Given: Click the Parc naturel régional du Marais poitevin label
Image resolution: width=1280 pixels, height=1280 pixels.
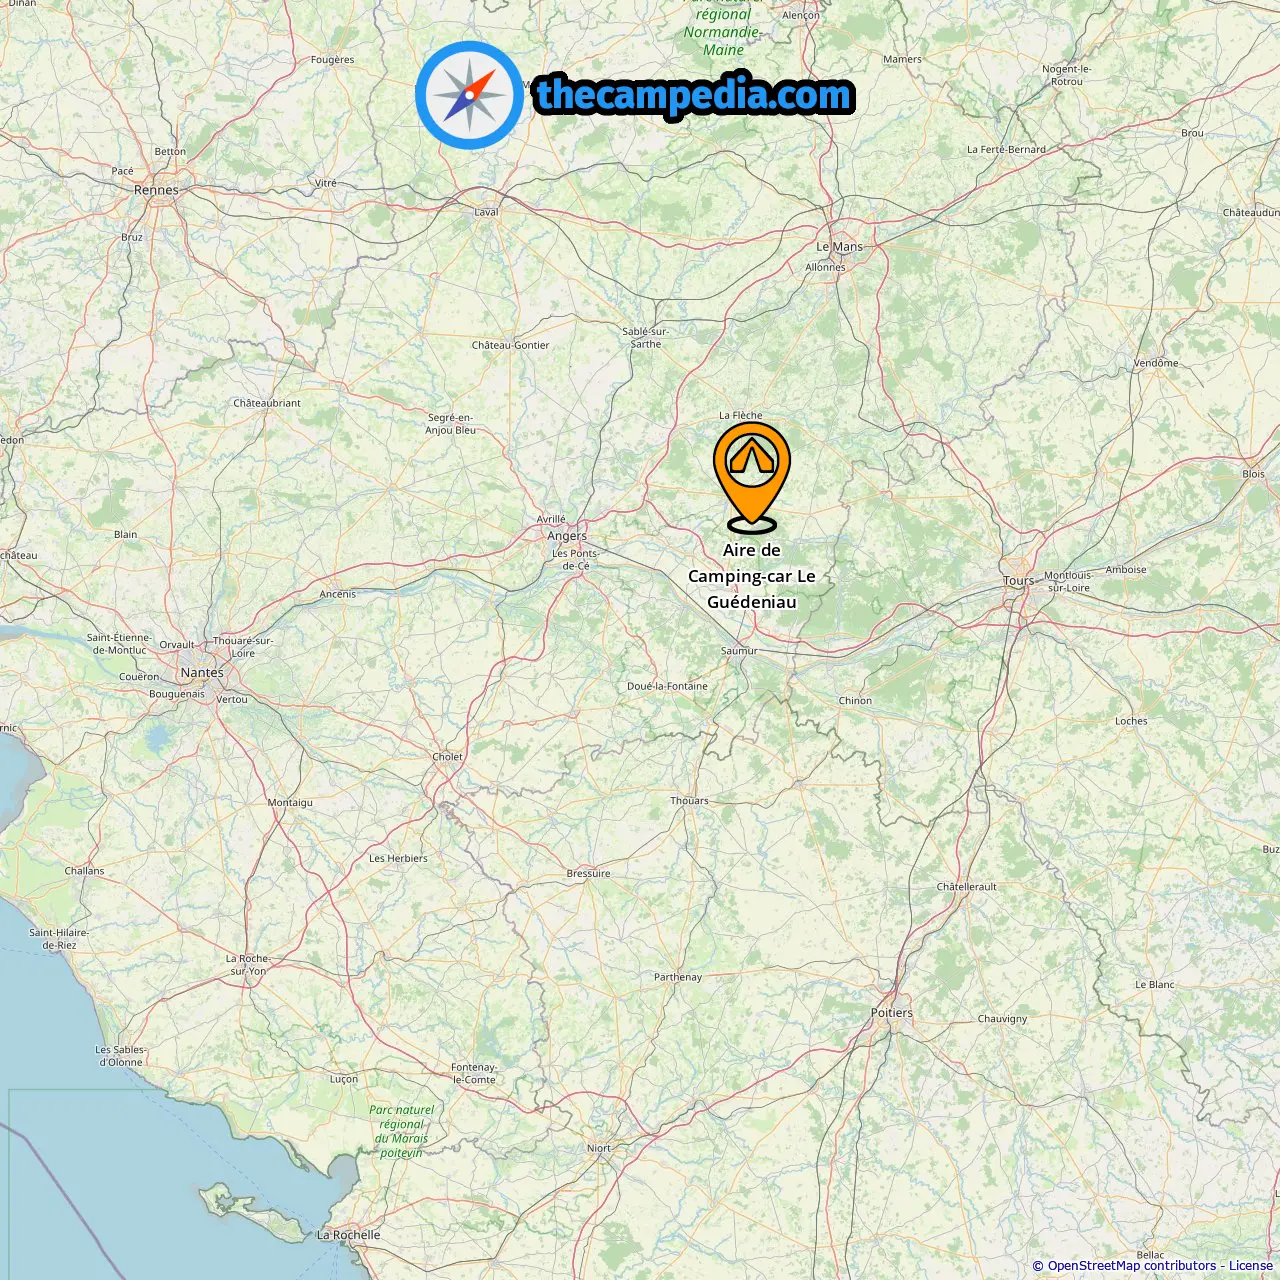Looking at the screenshot, I should pos(401,1131).
